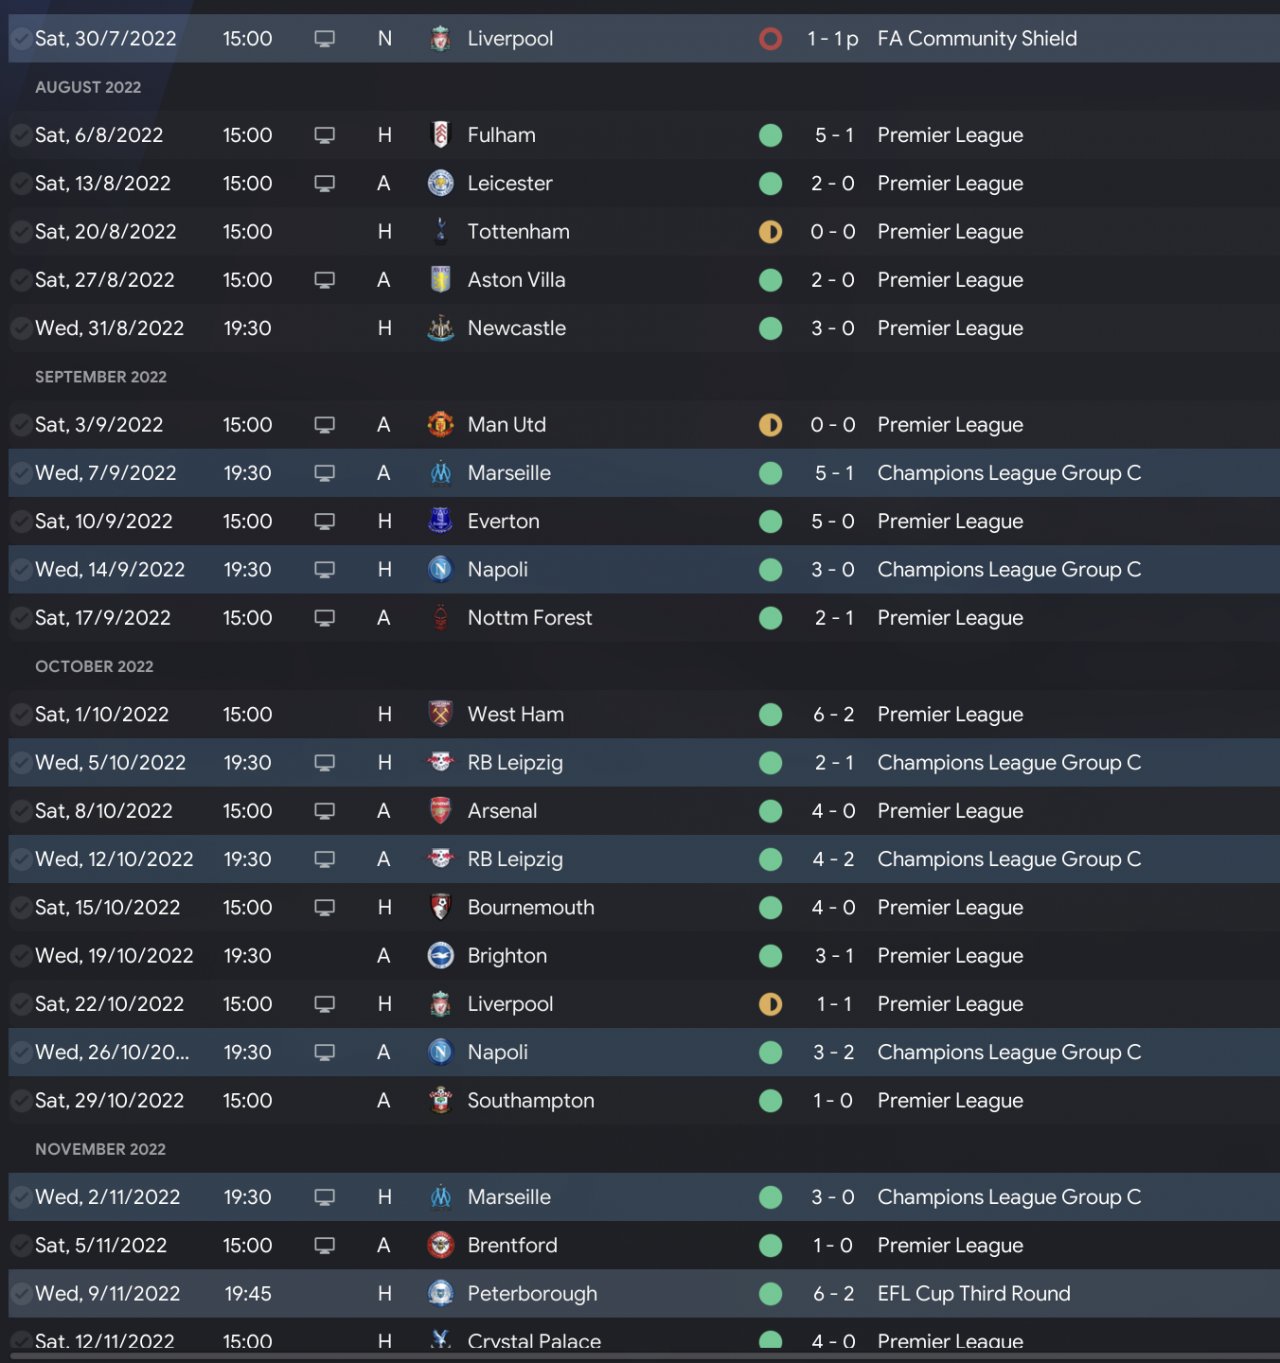Click the Peterborough club badge
This screenshot has width=1280, height=1363.
tap(440, 1294)
